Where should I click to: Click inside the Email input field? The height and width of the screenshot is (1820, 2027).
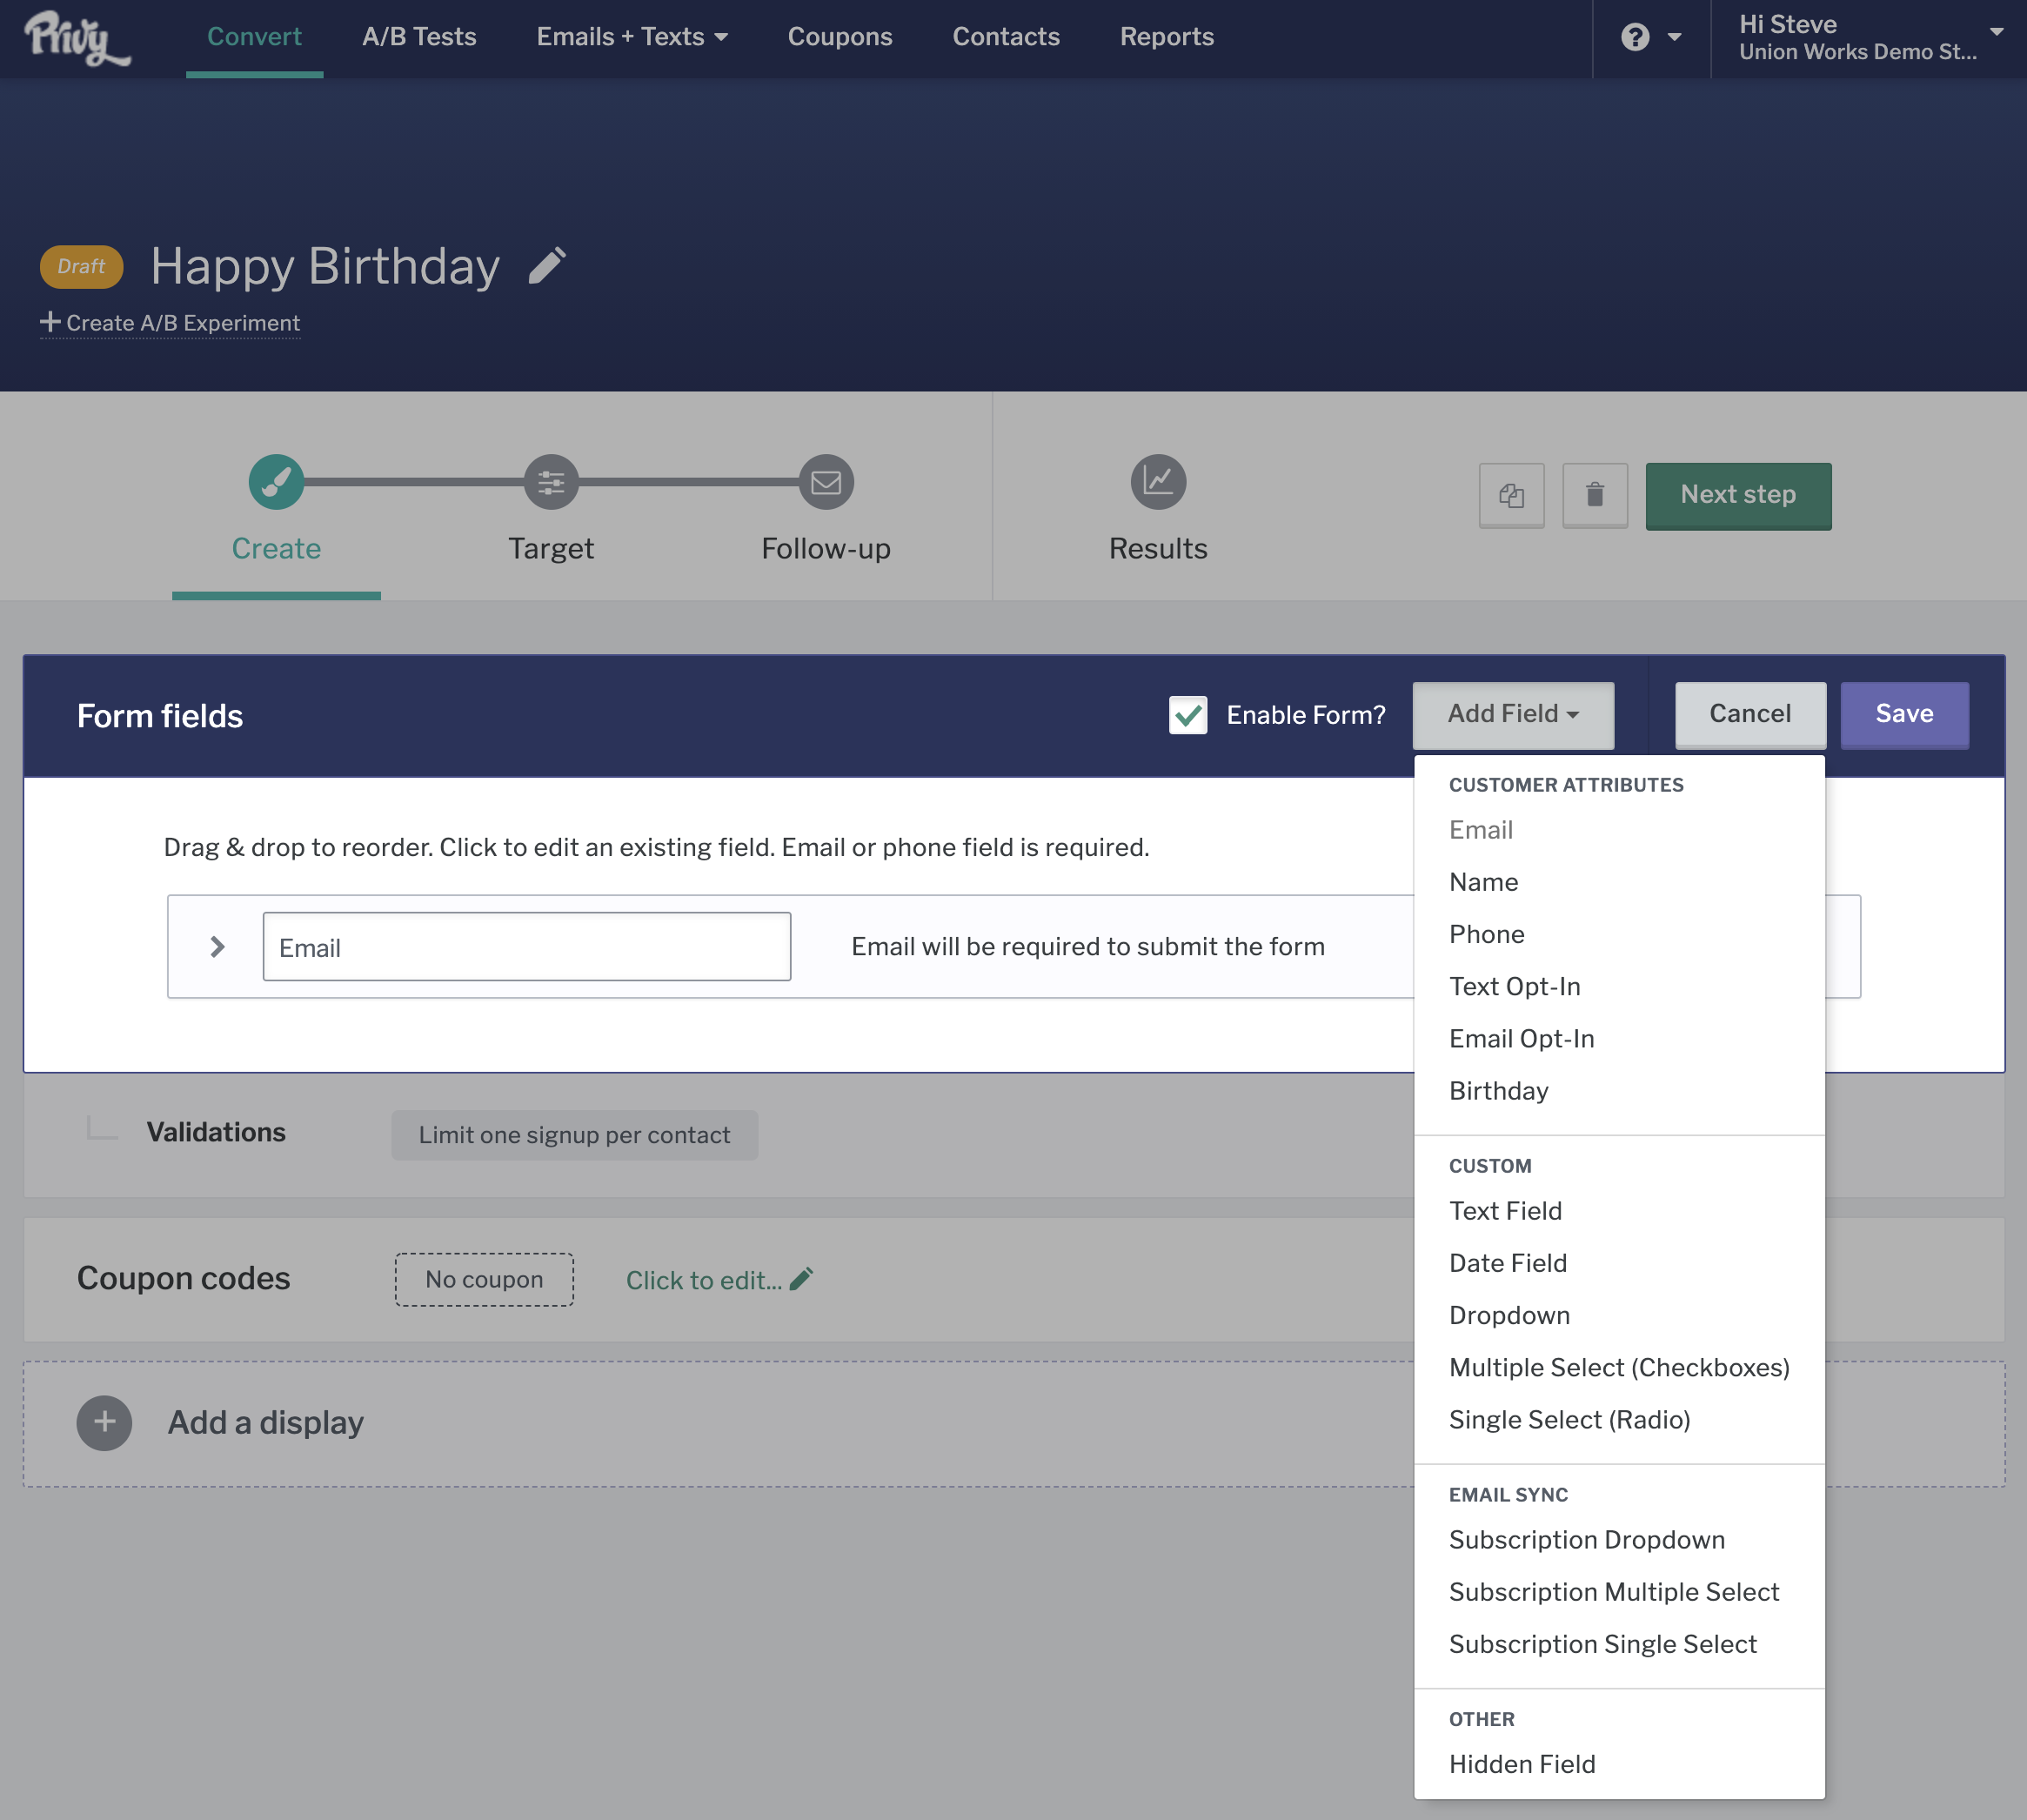coord(526,946)
